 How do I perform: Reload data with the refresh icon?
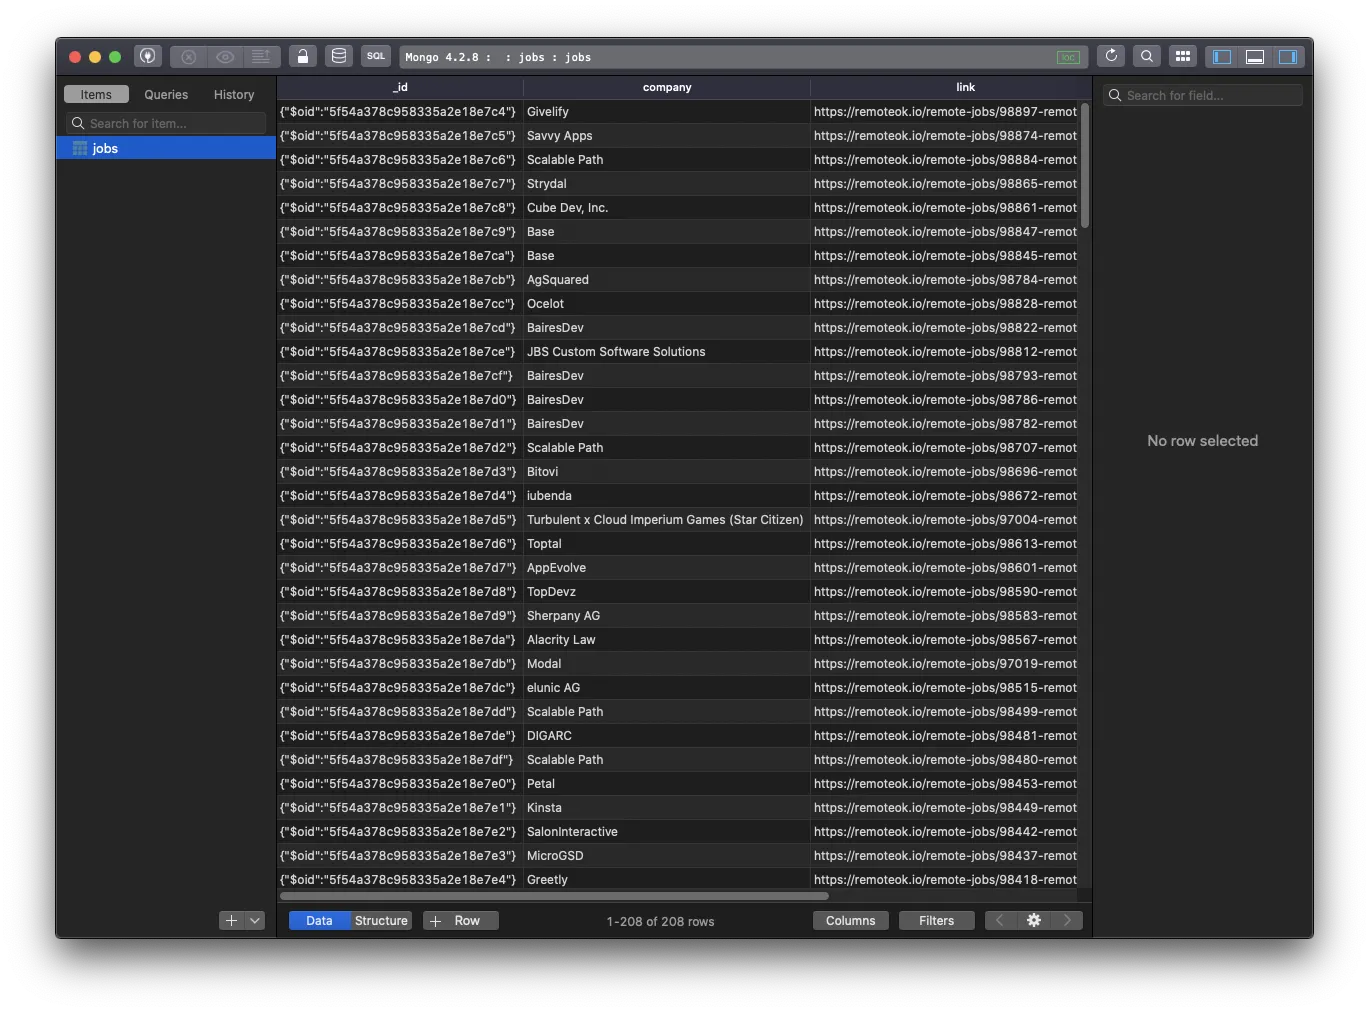pyautogui.click(x=1111, y=57)
